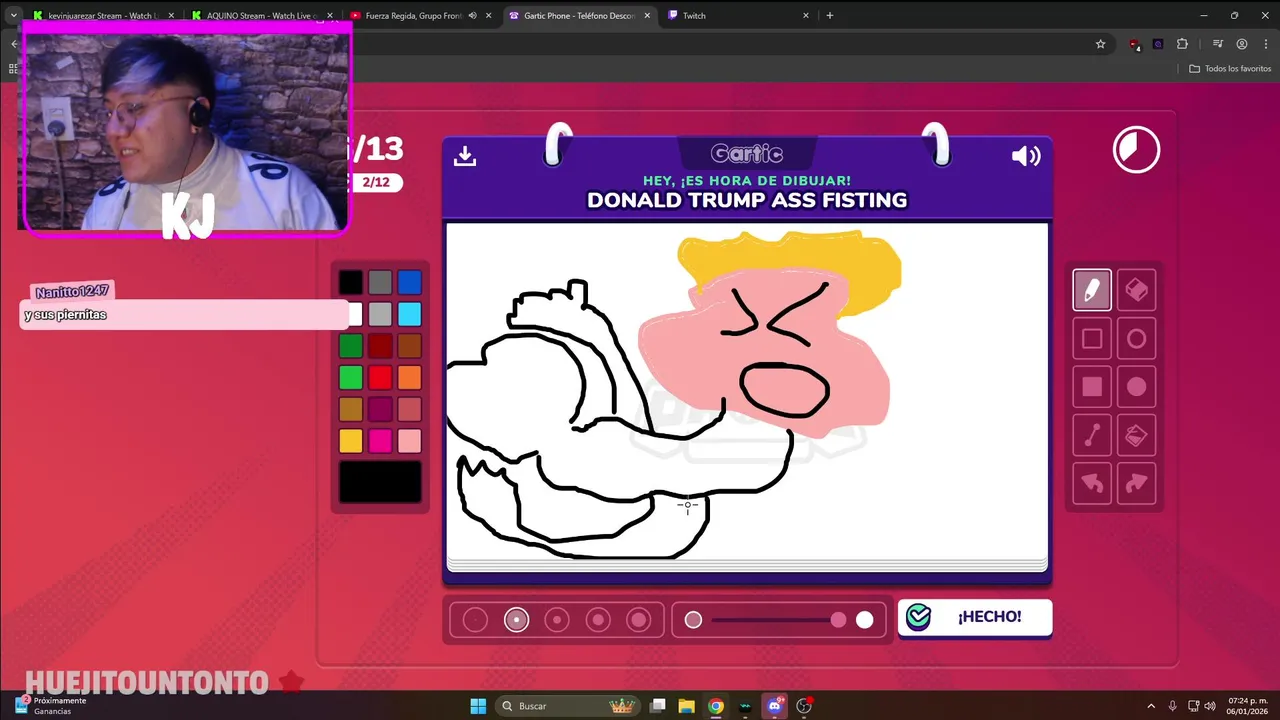Select the fourth brush size
This screenshot has width=1280, height=720.
(598, 620)
